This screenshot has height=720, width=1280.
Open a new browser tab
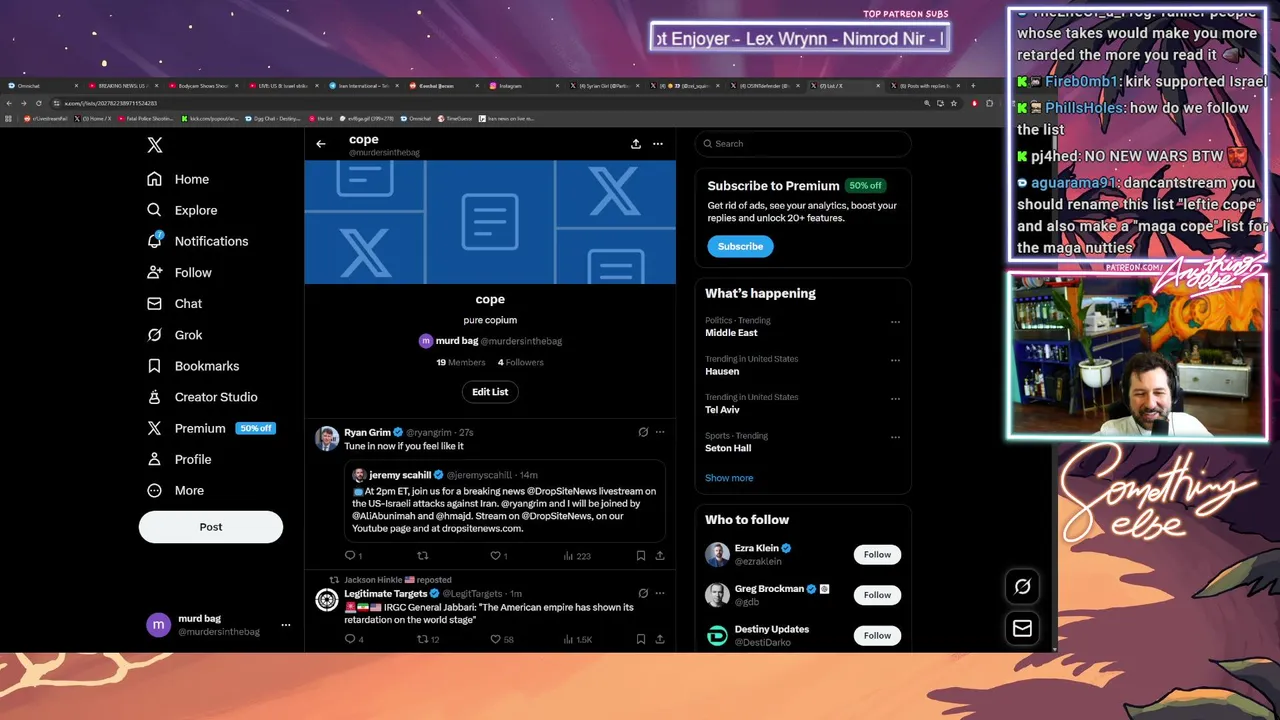point(972,86)
